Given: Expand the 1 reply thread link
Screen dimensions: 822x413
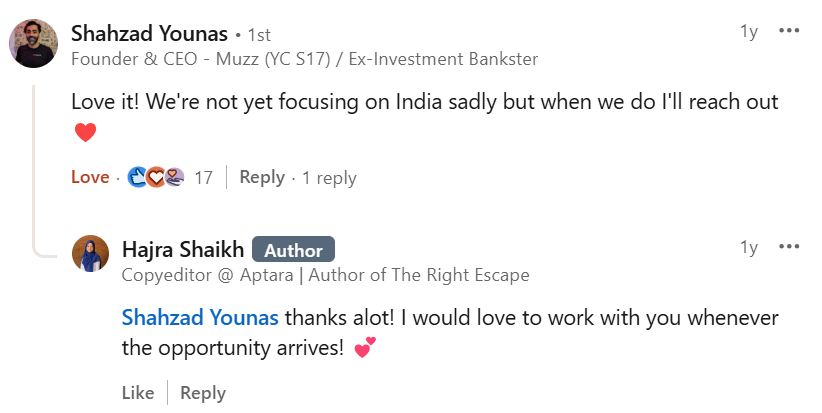Looking at the screenshot, I should point(329,178).
